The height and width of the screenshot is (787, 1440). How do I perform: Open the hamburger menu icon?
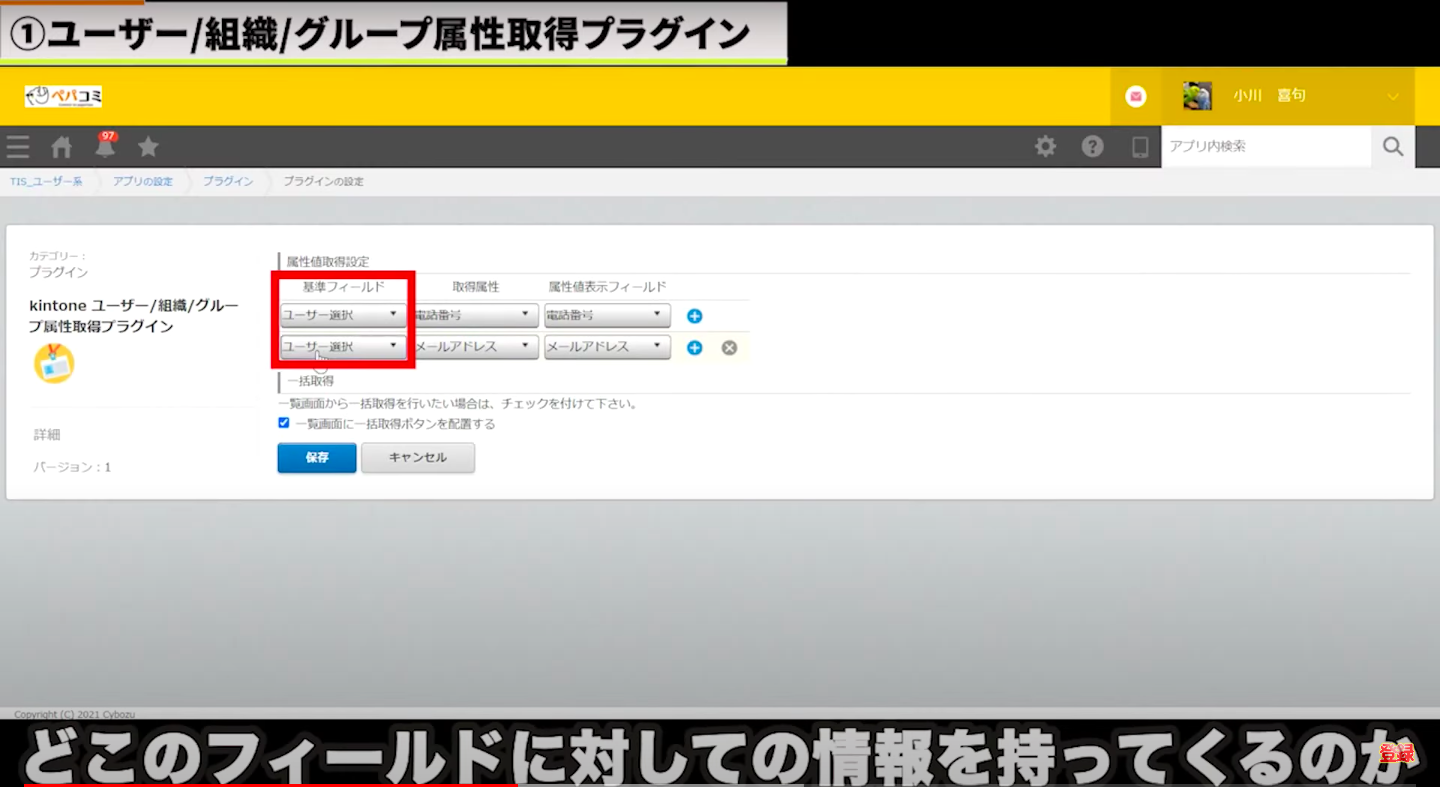pyautogui.click(x=18, y=147)
